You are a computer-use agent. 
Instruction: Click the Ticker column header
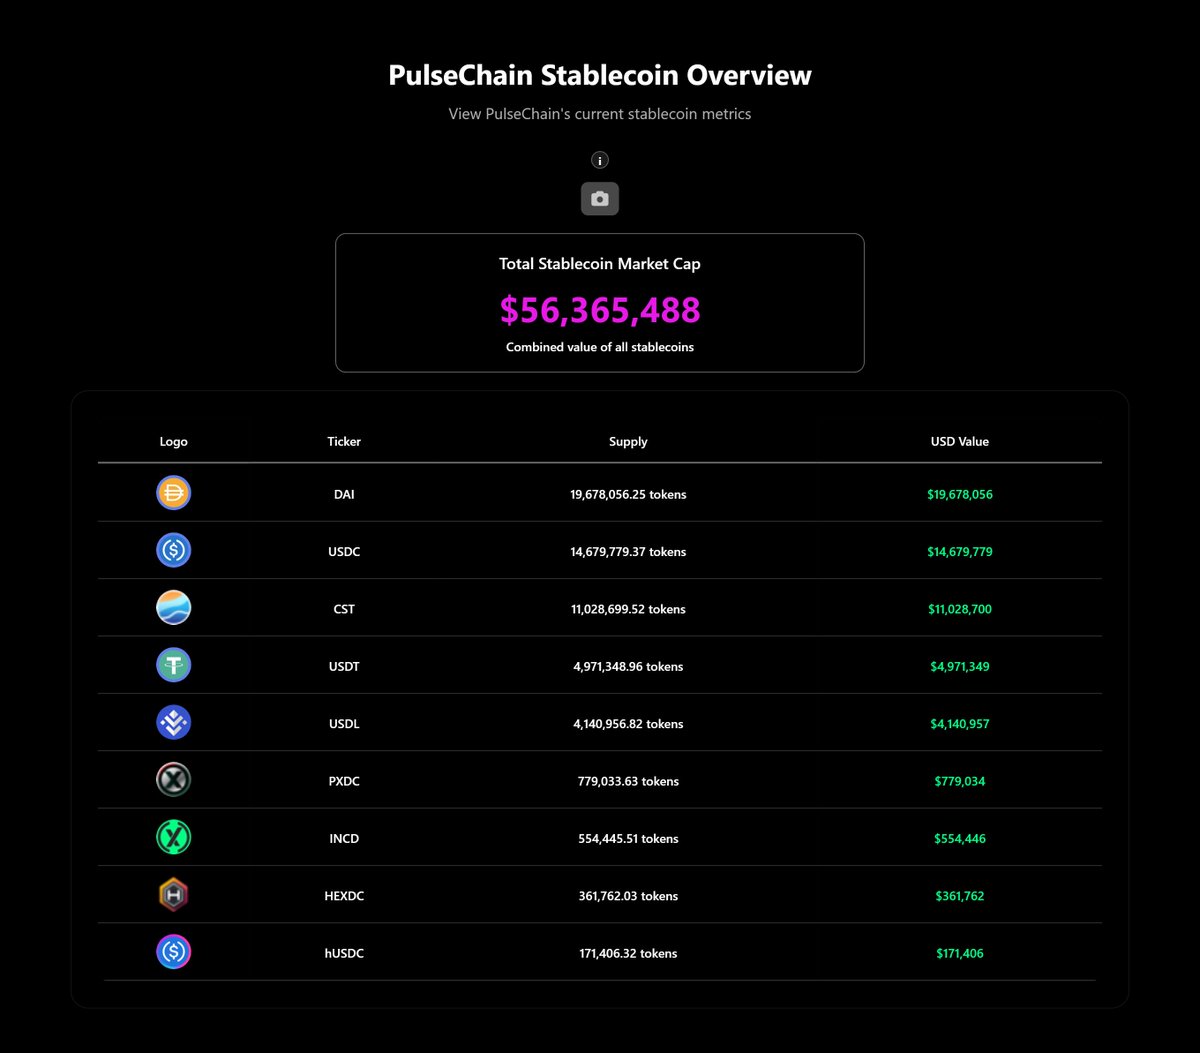344,441
